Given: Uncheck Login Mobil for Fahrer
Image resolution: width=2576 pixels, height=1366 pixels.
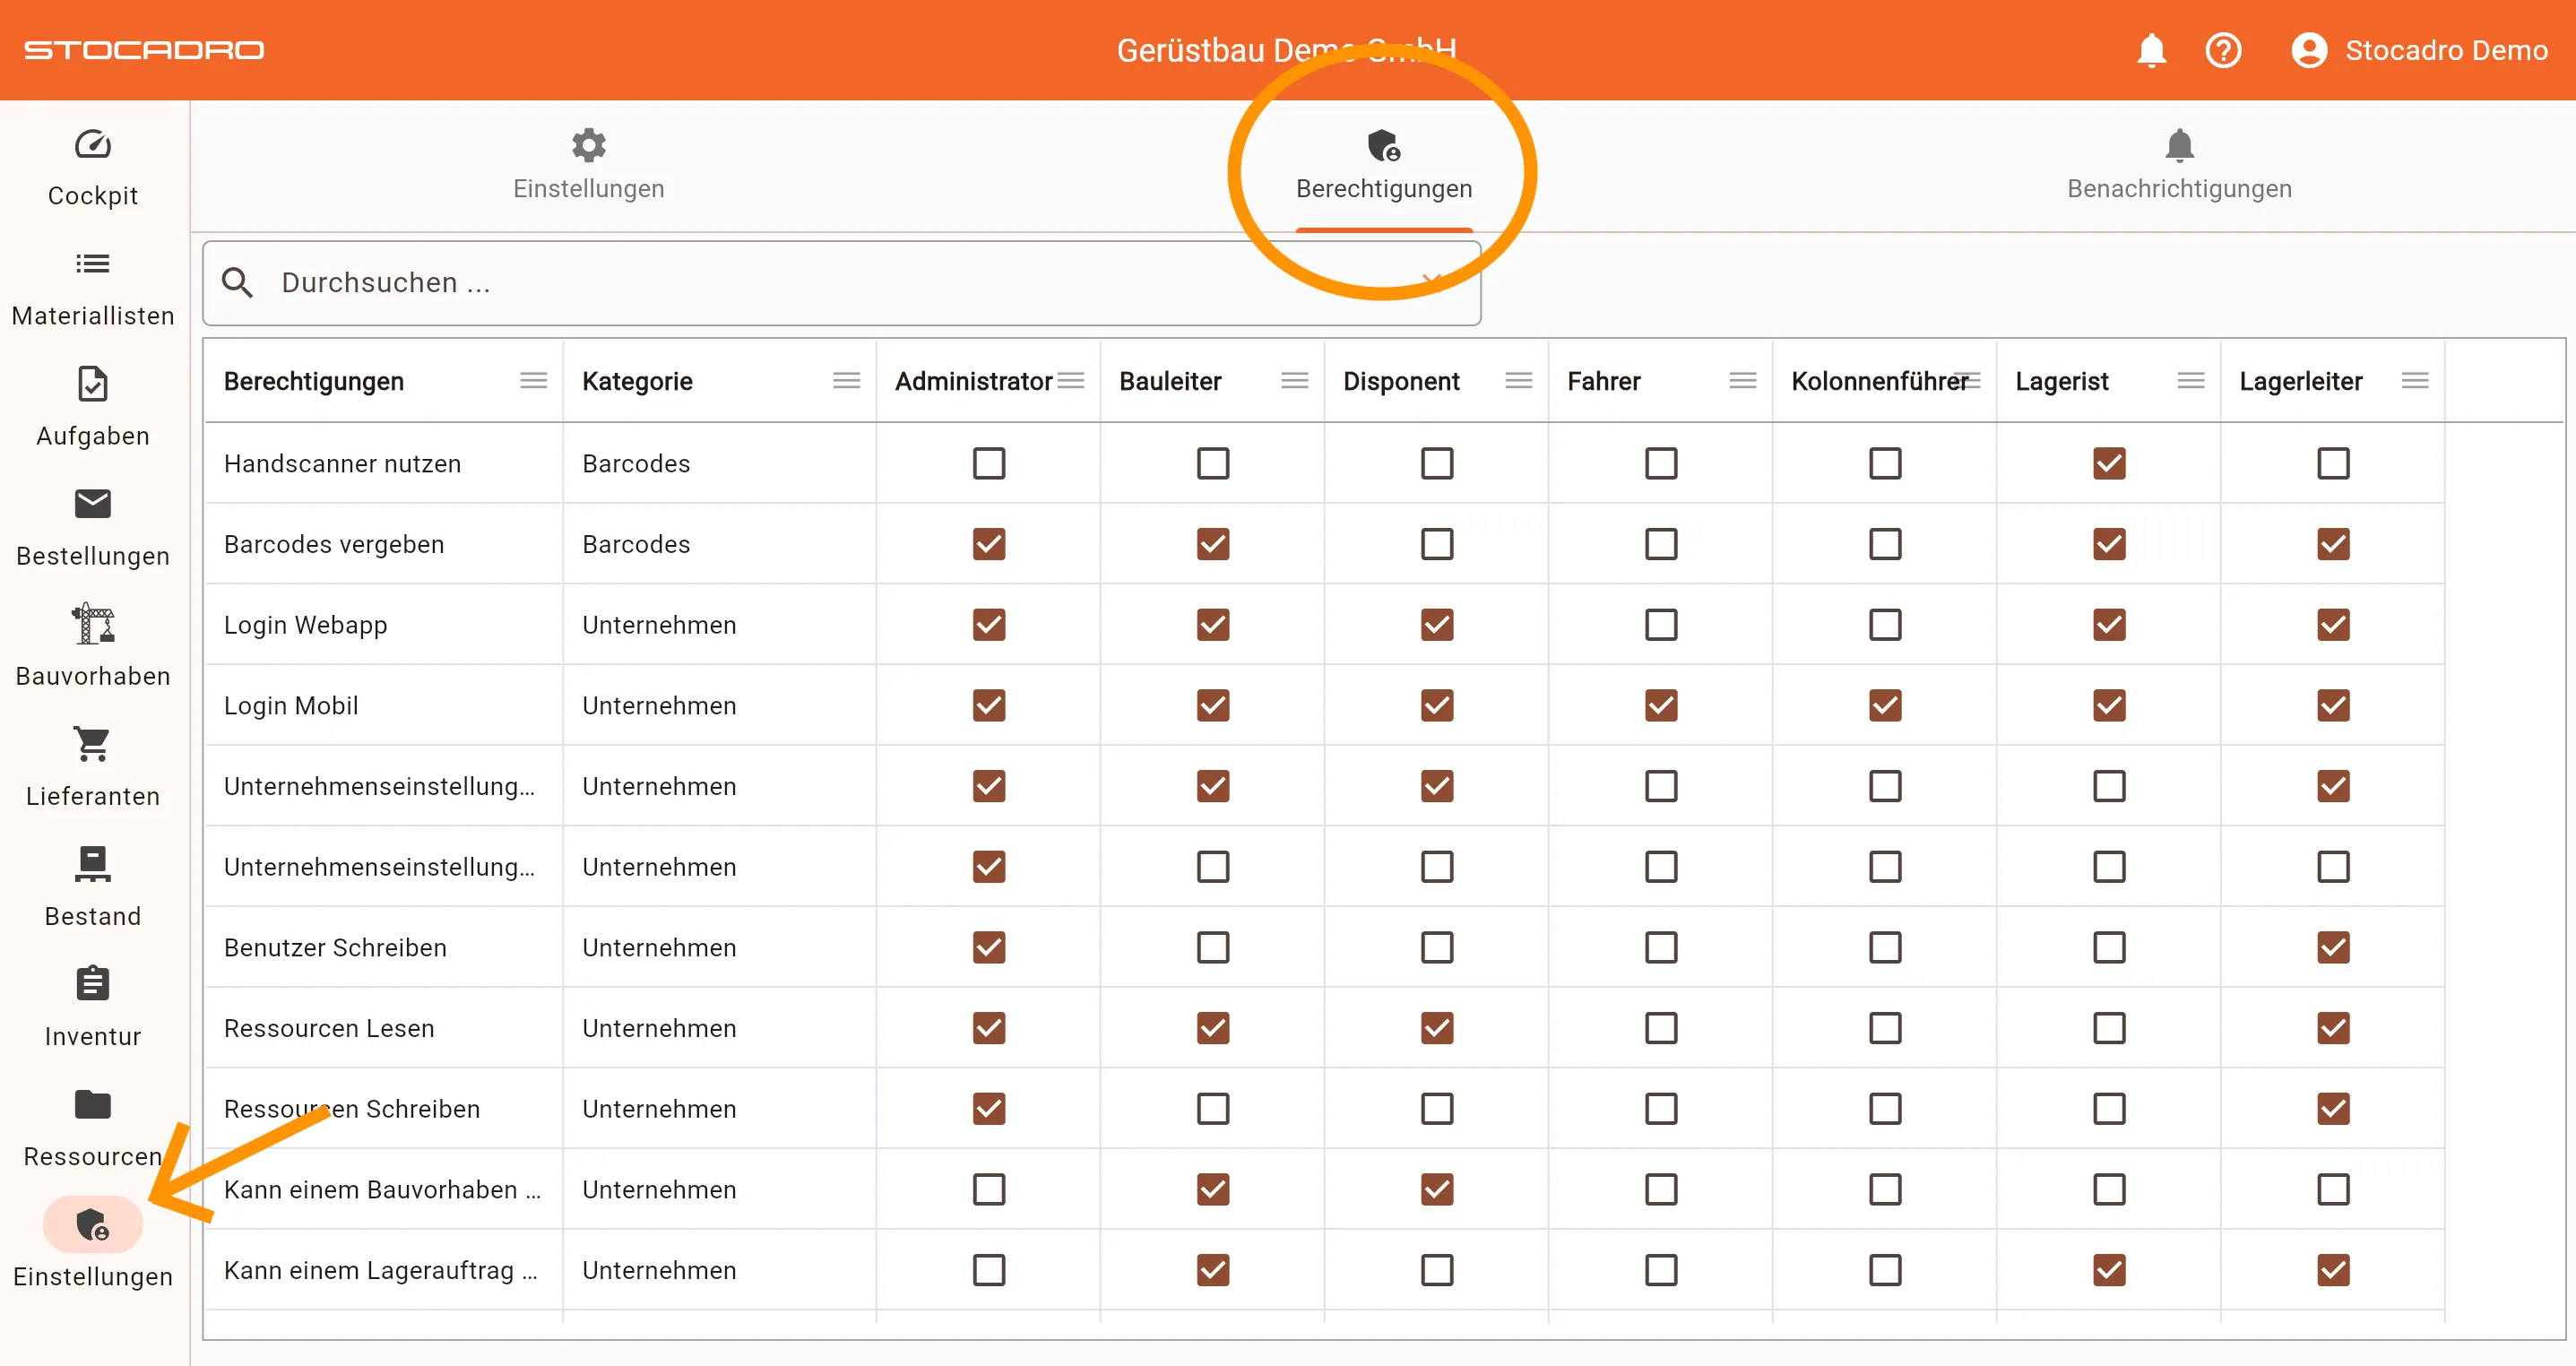Looking at the screenshot, I should coord(1661,706).
